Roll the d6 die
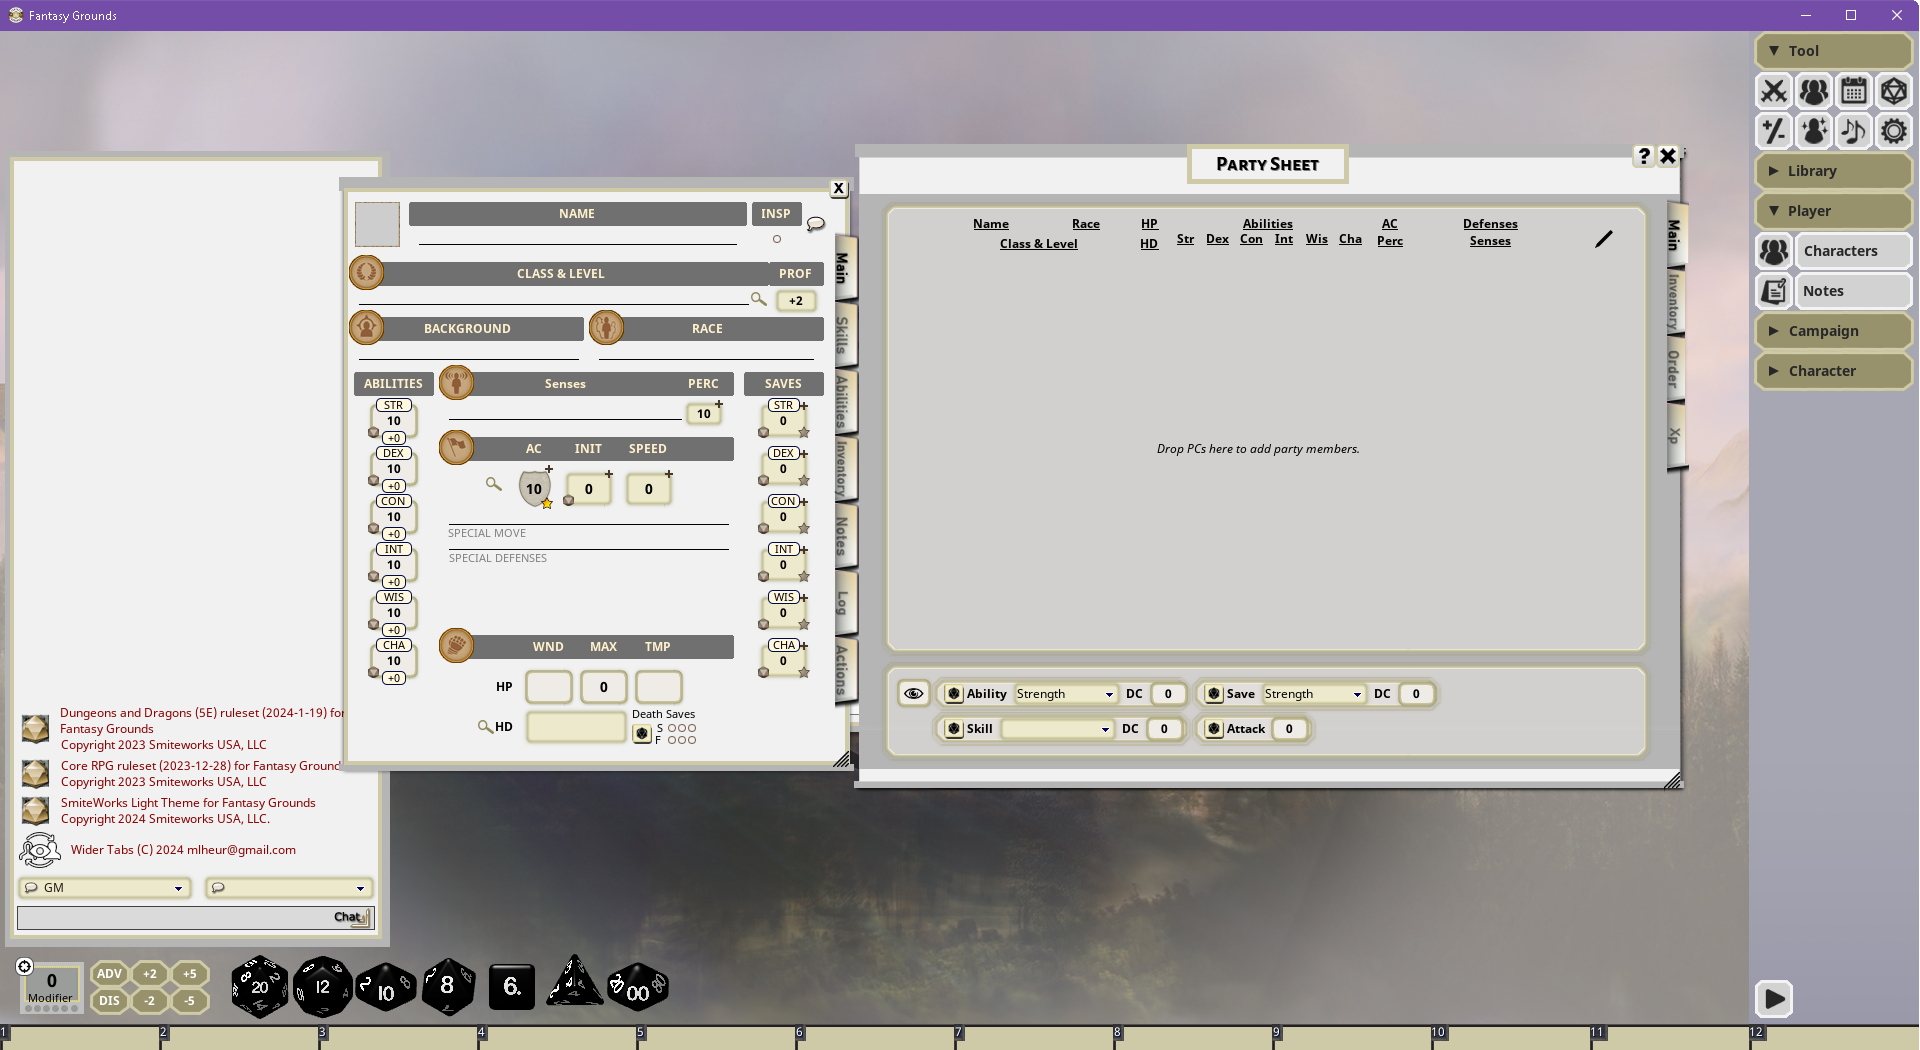 click(x=511, y=987)
